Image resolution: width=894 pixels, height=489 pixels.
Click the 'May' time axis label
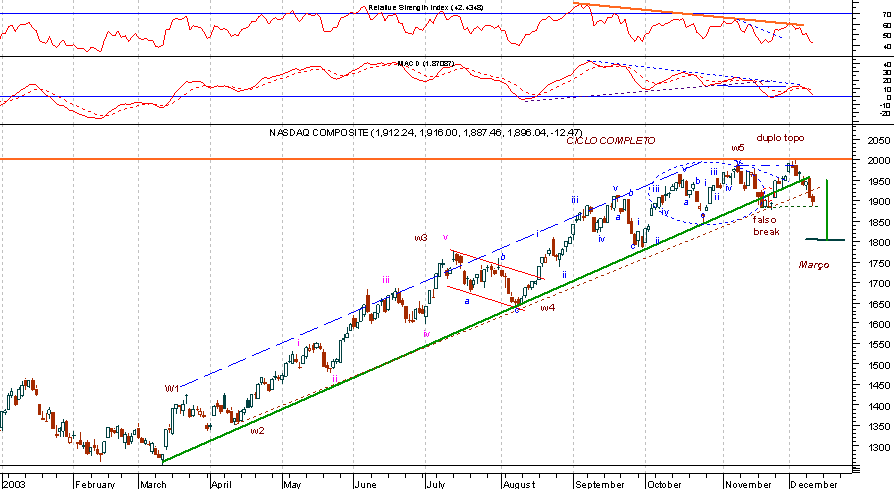(292, 484)
